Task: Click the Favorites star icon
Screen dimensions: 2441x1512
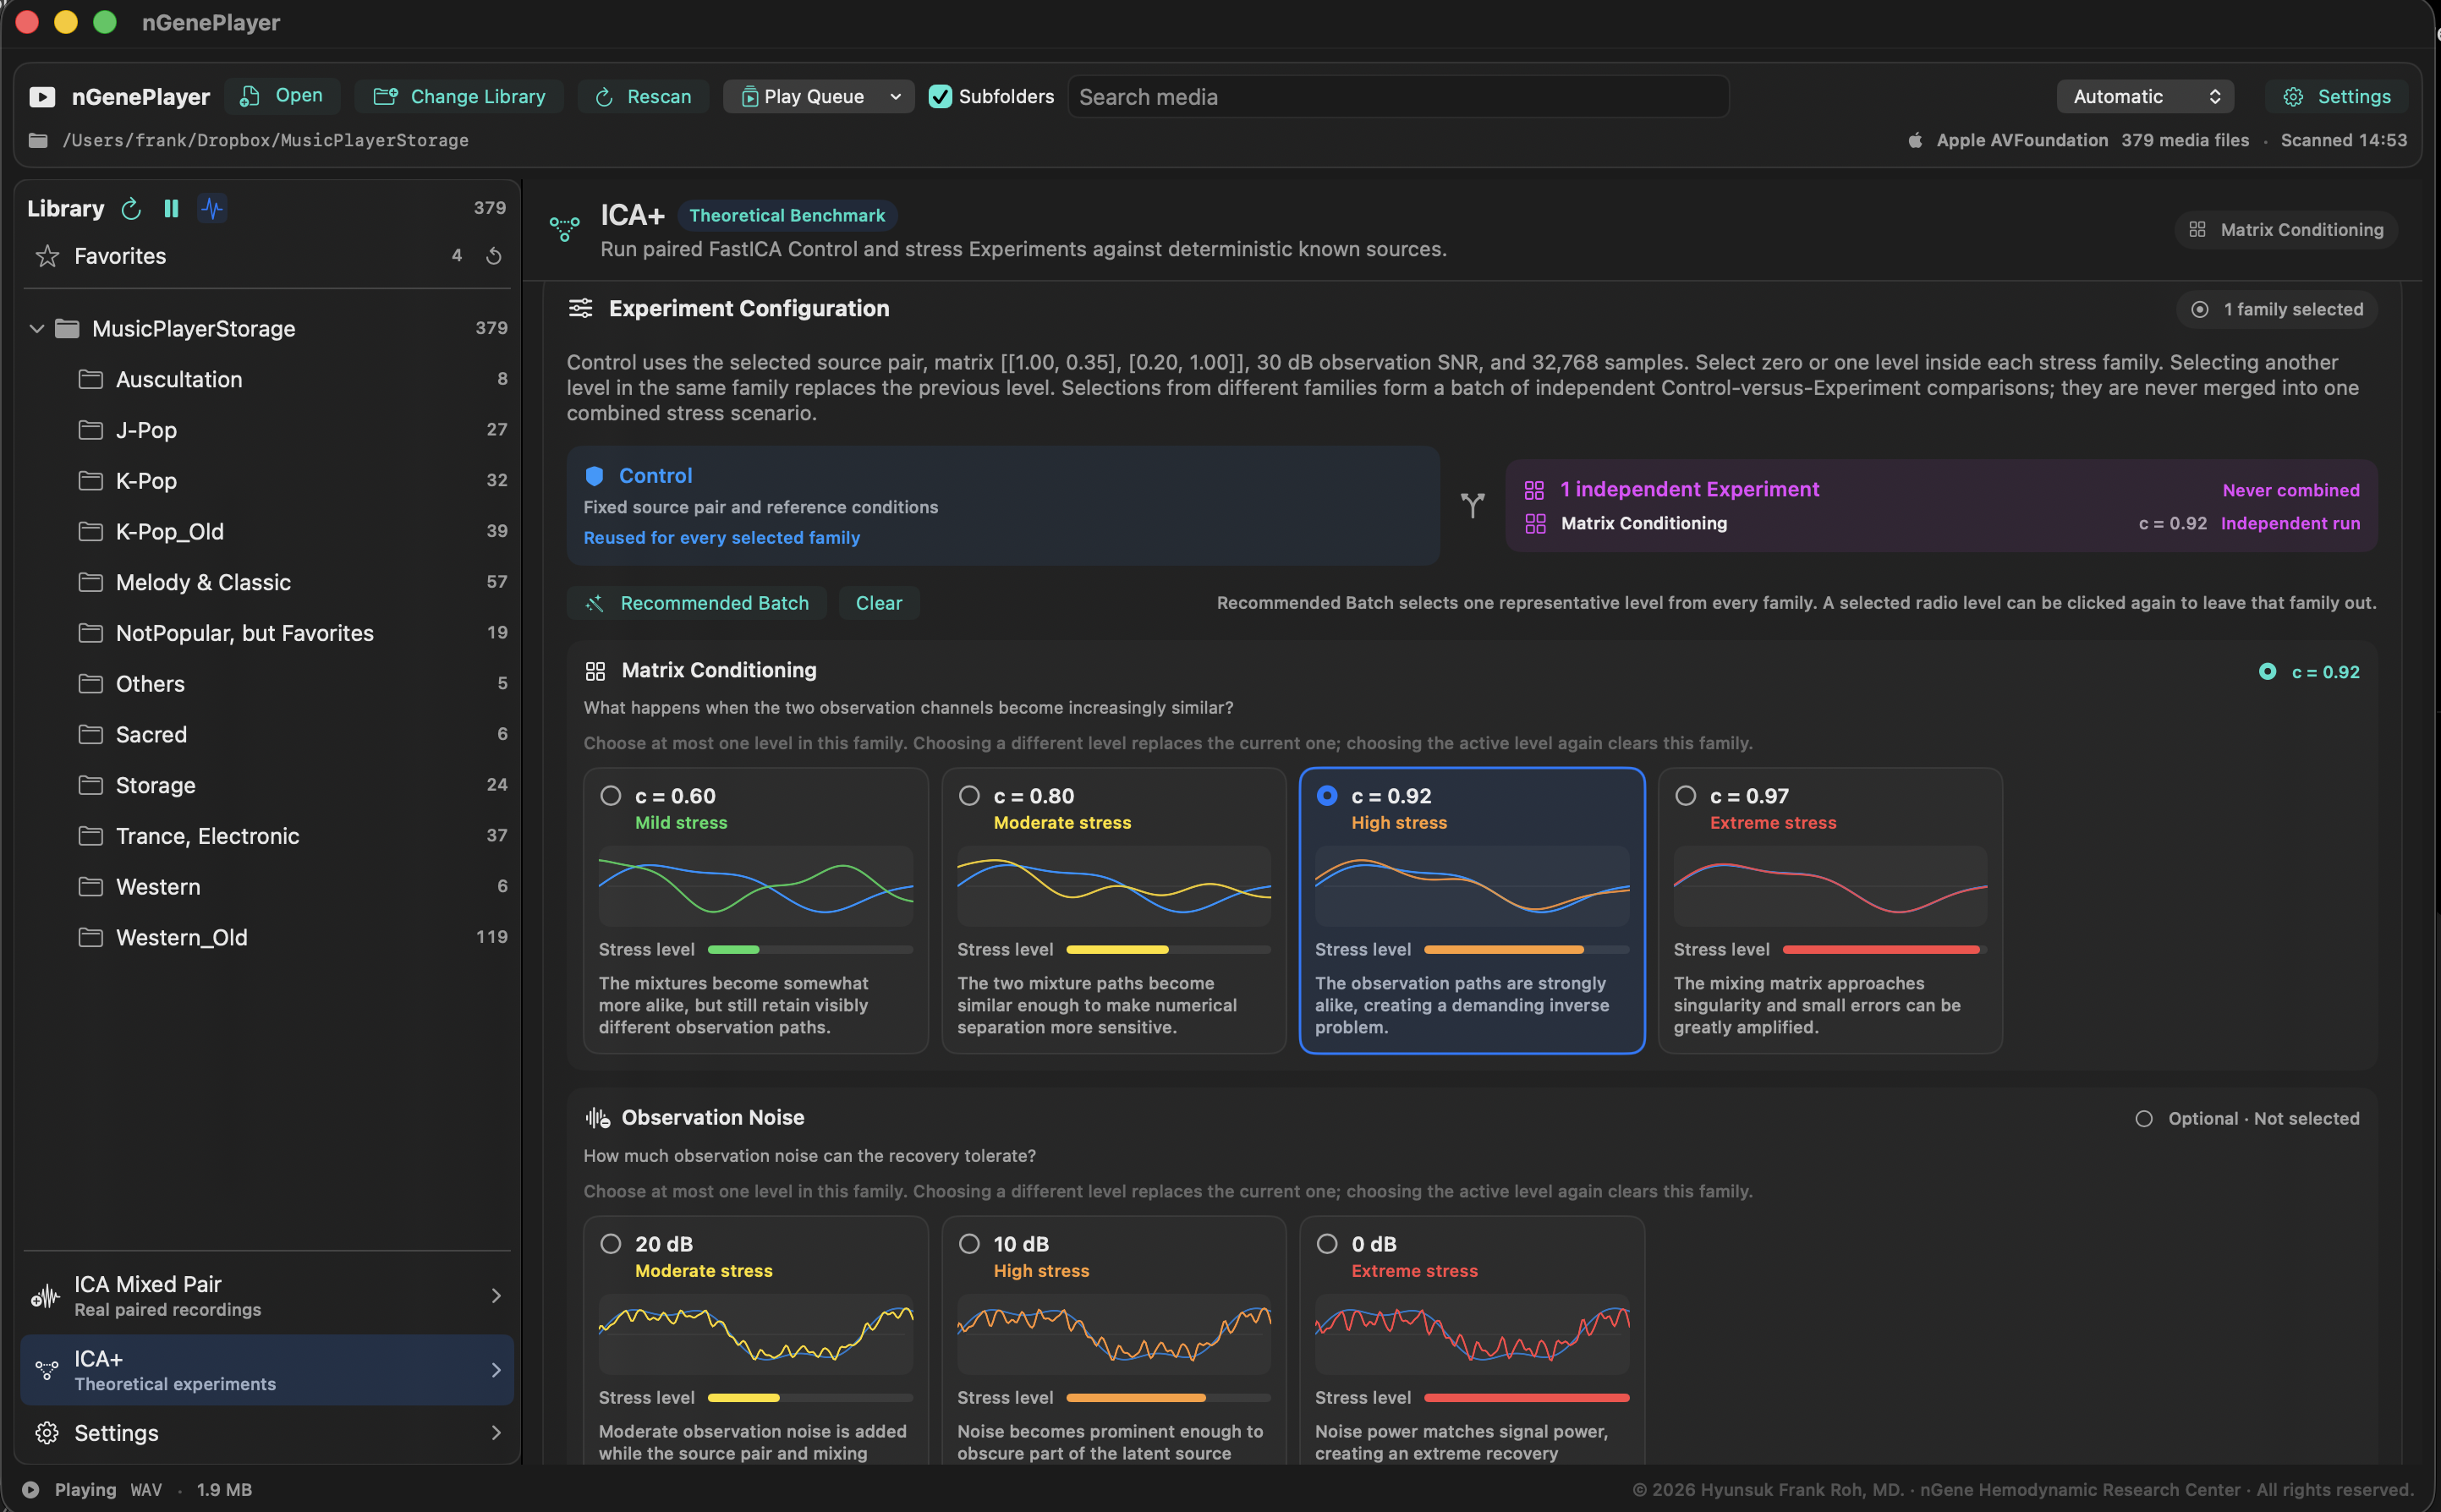Action: point(47,256)
